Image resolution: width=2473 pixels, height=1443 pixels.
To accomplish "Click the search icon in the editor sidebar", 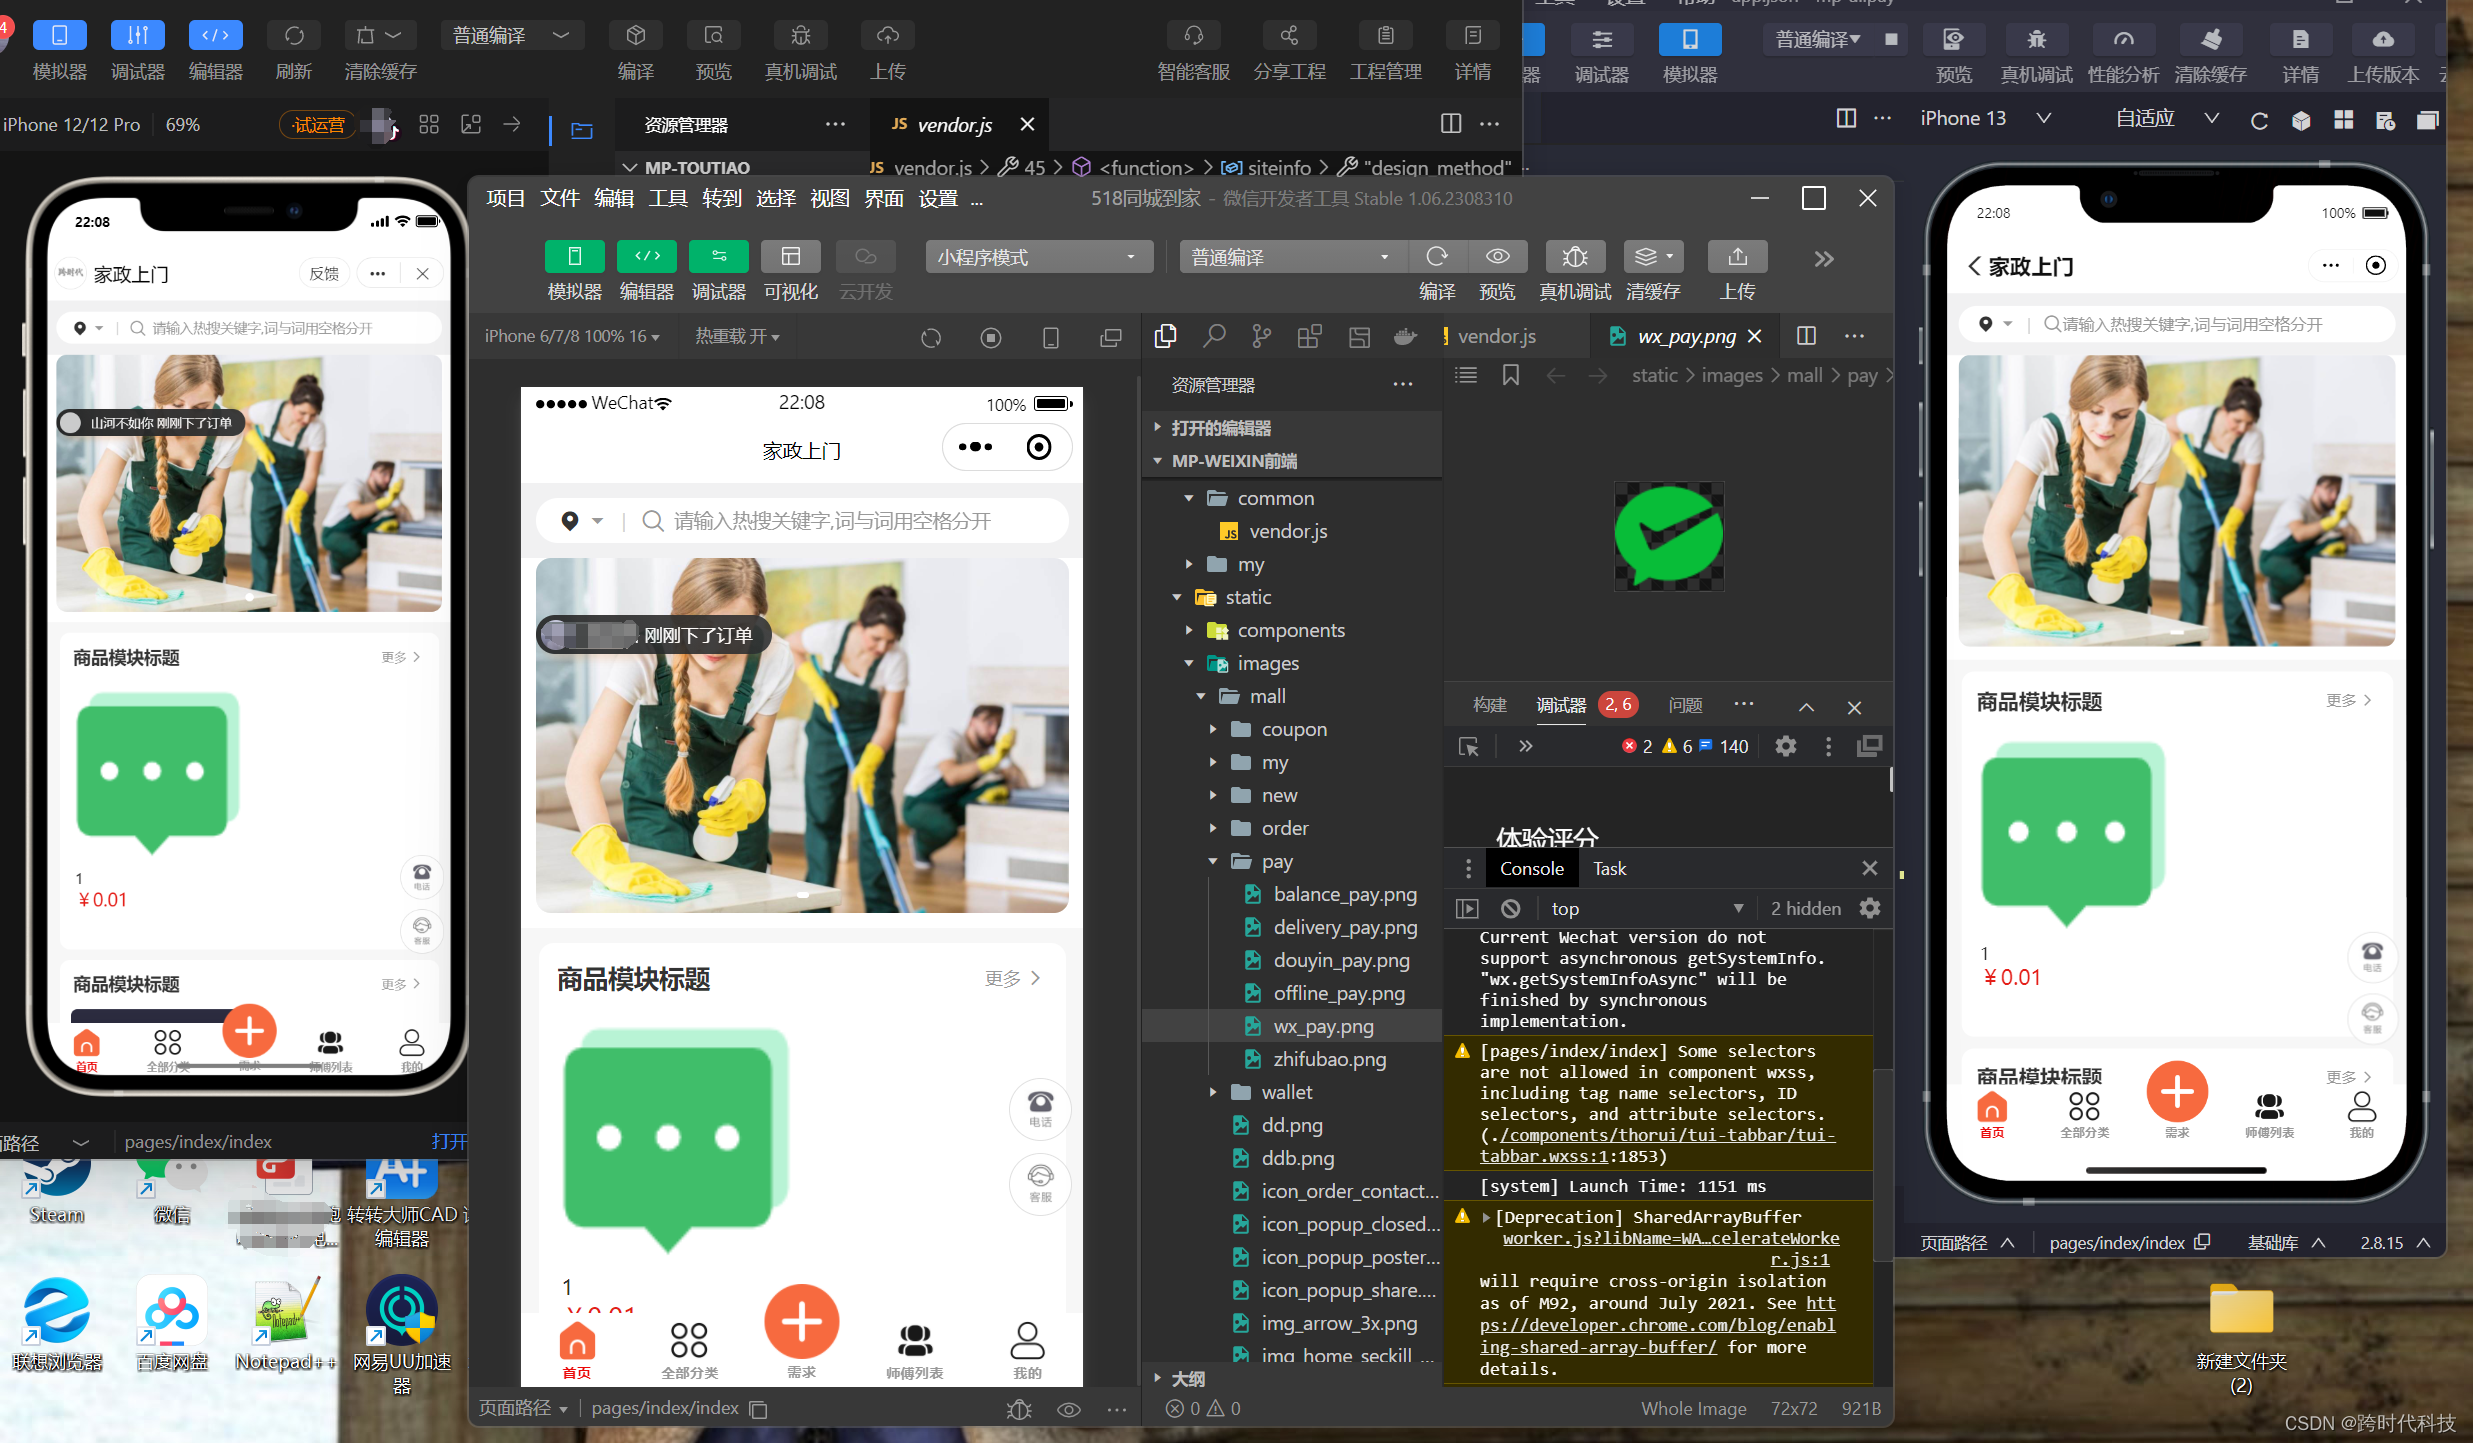I will [1213, 337].
